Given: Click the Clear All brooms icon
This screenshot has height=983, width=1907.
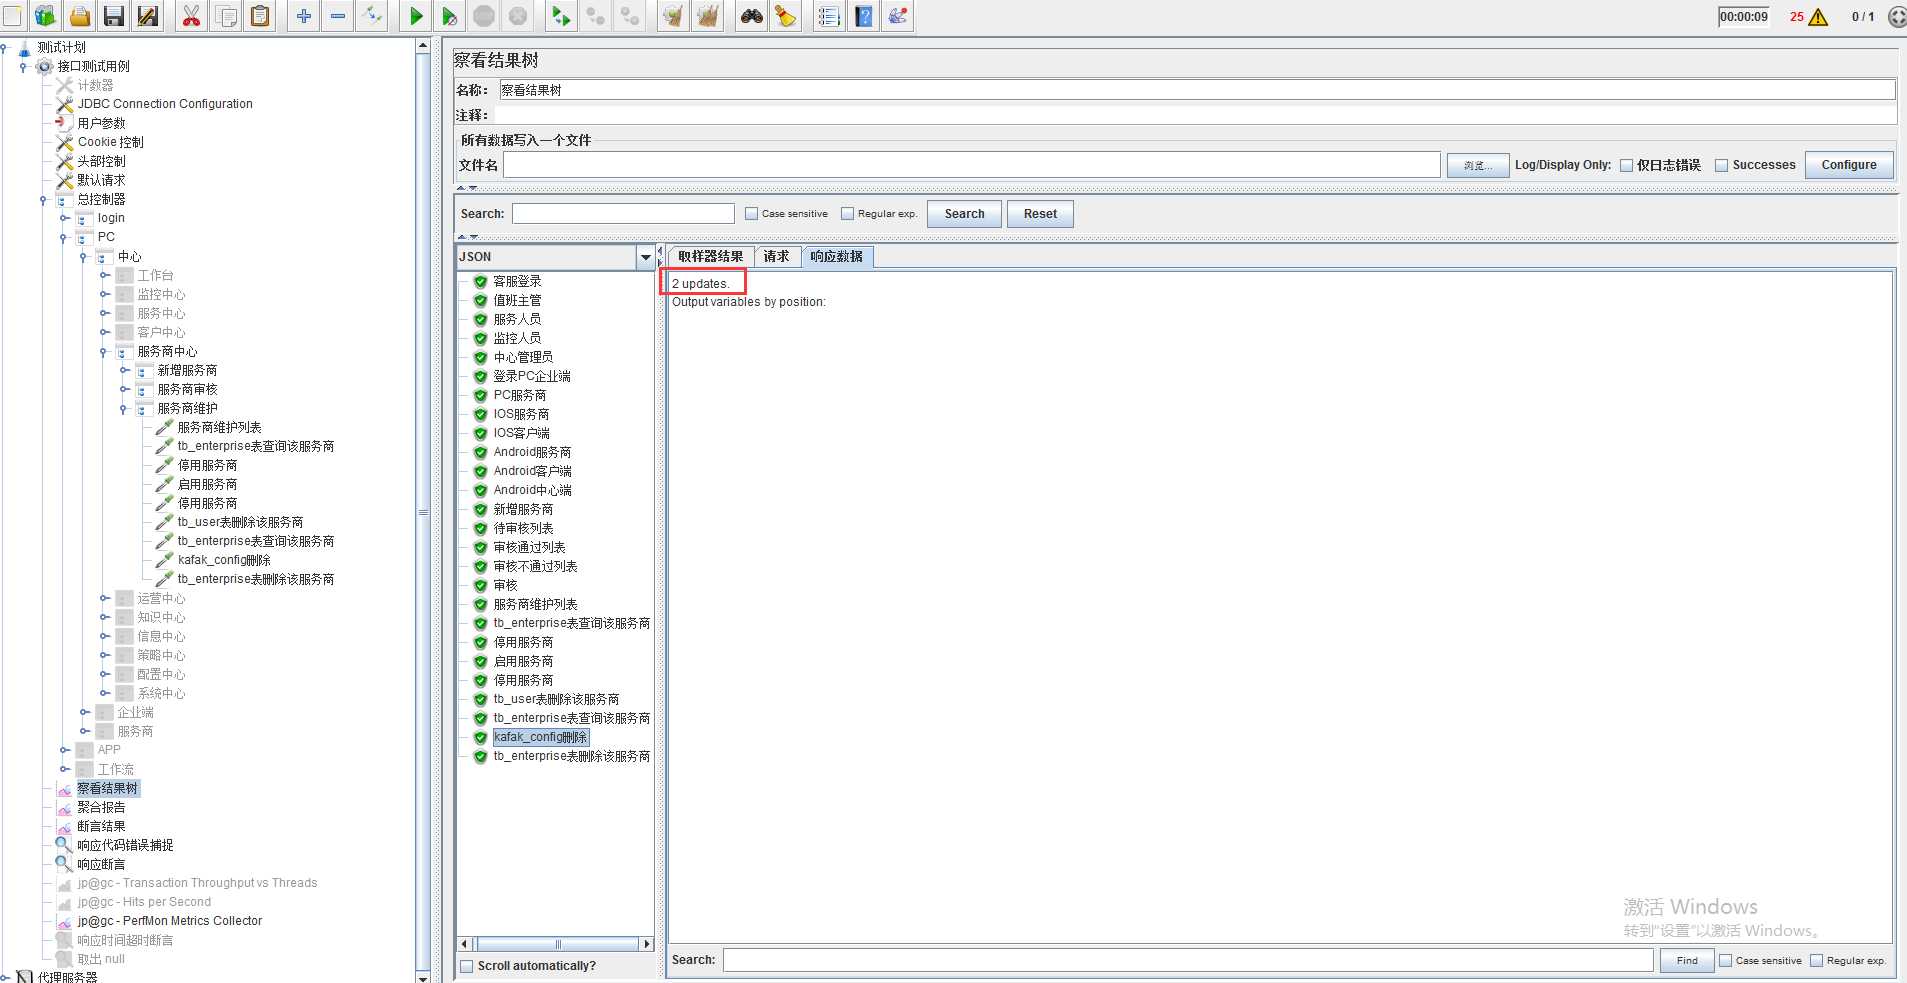Looking at the screenshot, I should click(708, 16).
